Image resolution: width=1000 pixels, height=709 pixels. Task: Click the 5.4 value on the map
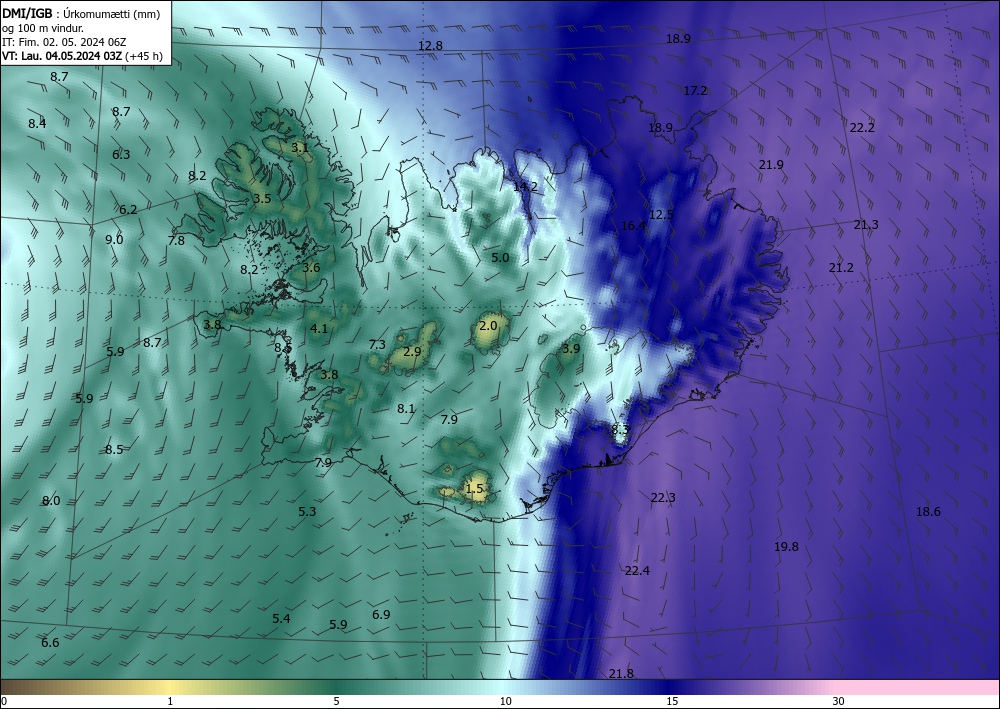[281, 618]
